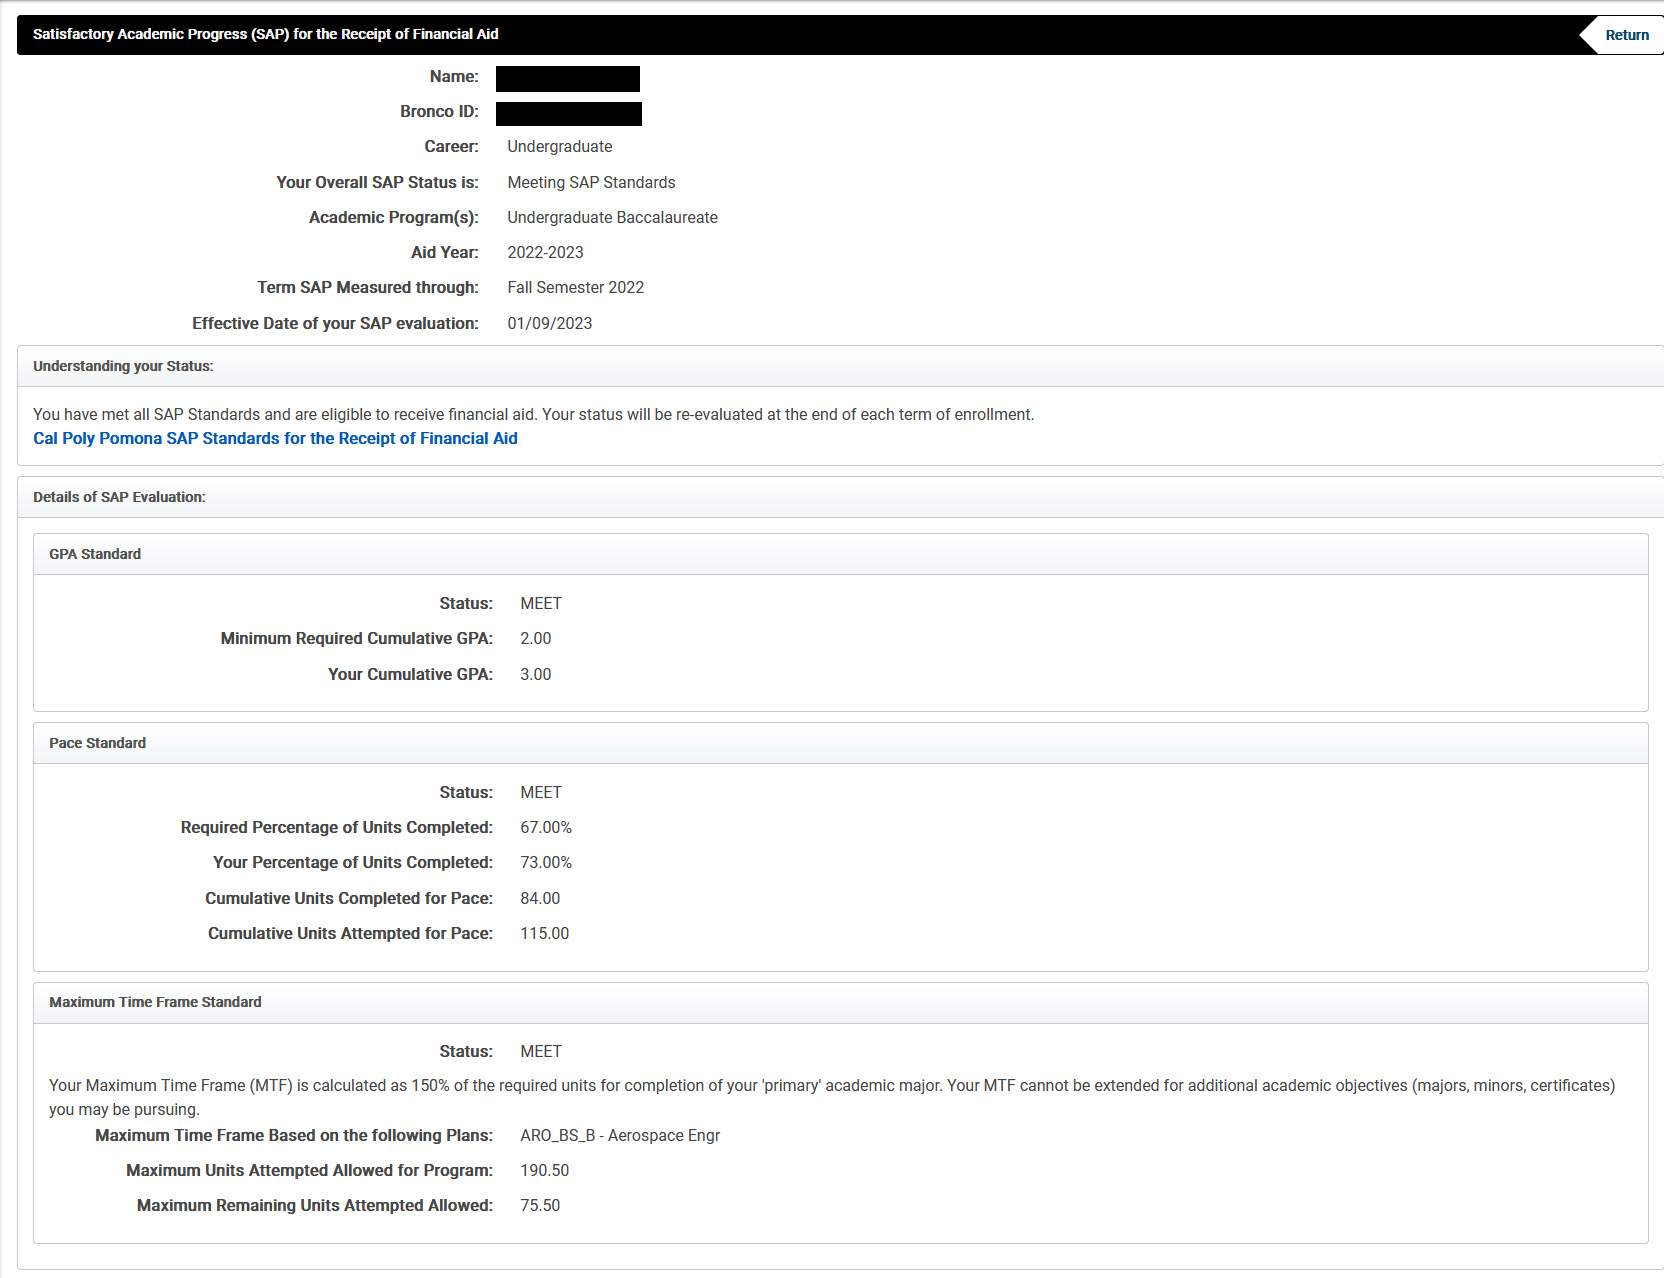Click the Pace Standard status 'MEET'

[541, 792]
